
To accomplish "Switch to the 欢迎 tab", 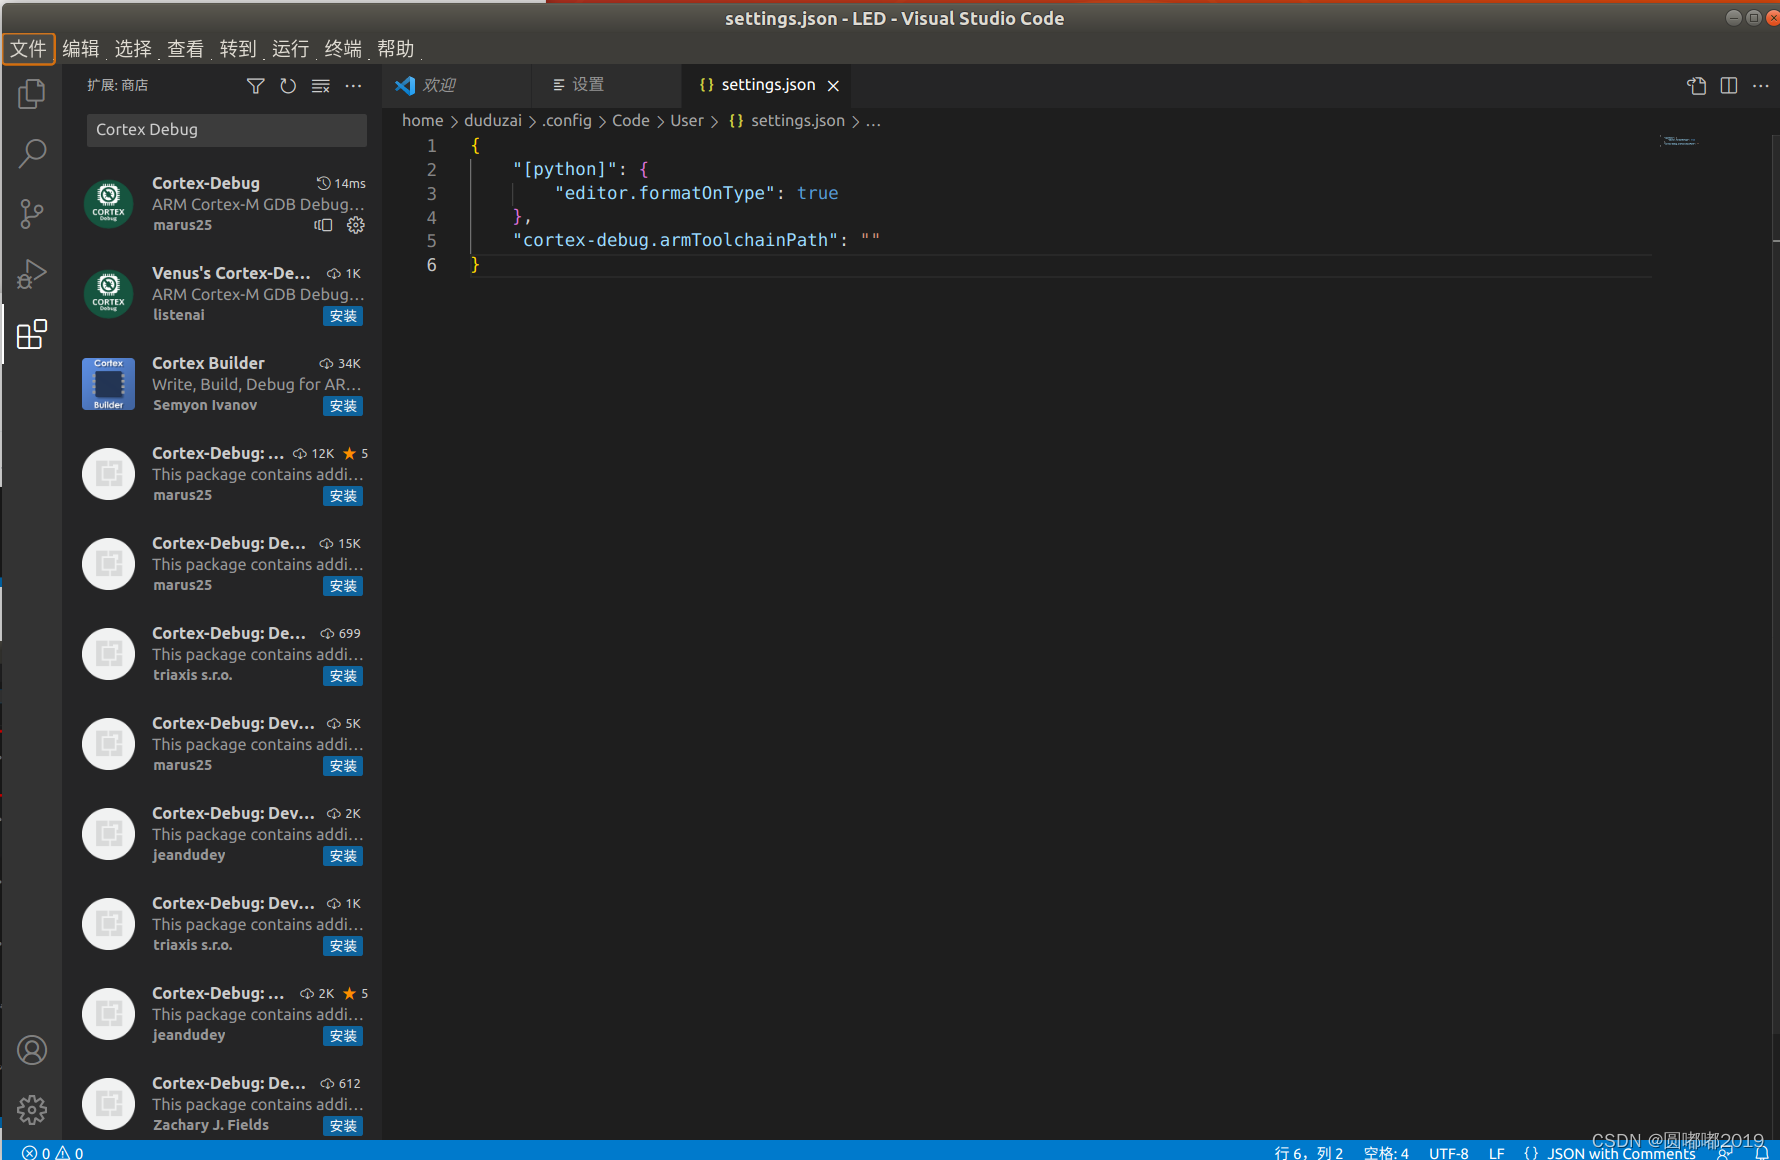I will tap(456, 86).
